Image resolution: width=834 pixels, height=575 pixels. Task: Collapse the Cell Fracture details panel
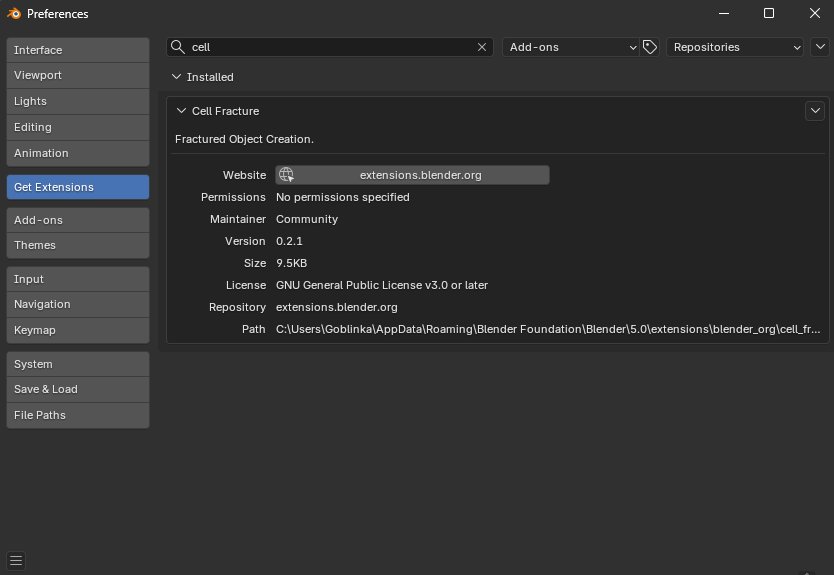tap(182, 111)
